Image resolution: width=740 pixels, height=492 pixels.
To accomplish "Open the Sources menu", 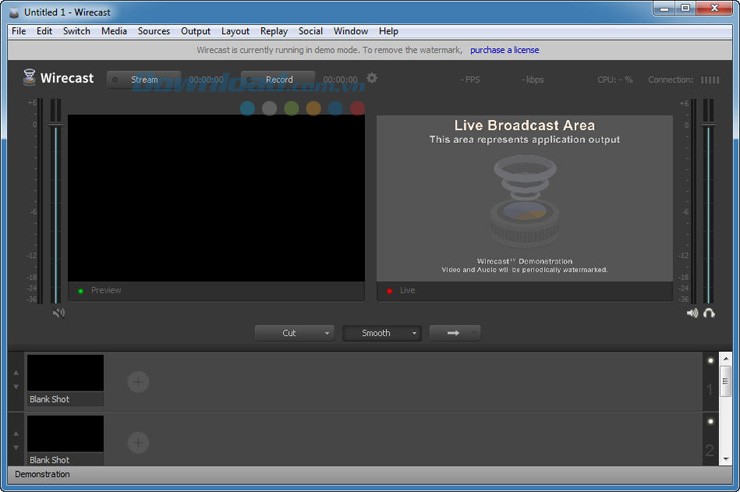I will (154, 31).
